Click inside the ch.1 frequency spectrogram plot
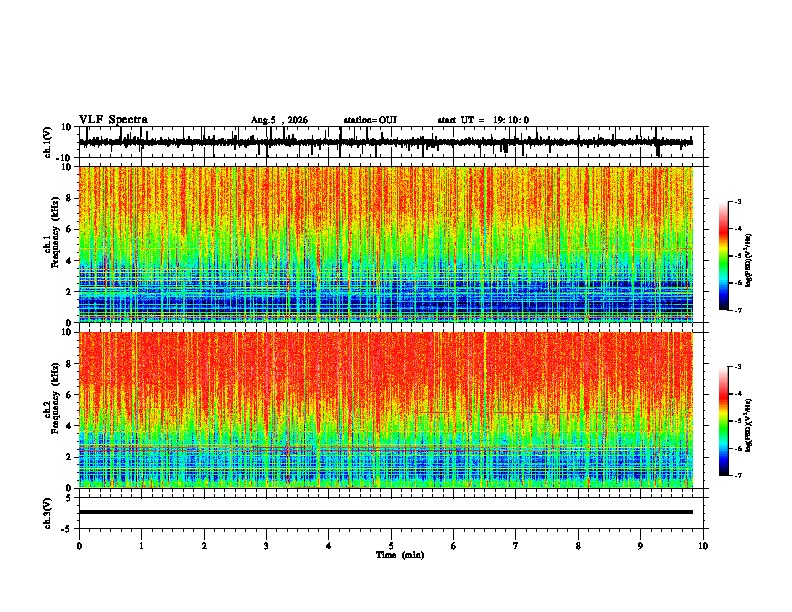 [393, 244]
